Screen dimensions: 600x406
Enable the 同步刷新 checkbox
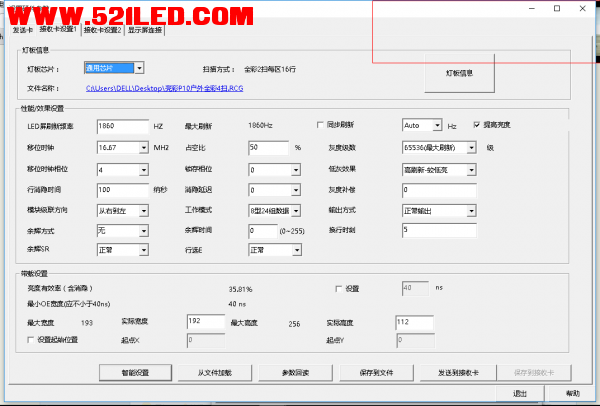pos(321,126)
